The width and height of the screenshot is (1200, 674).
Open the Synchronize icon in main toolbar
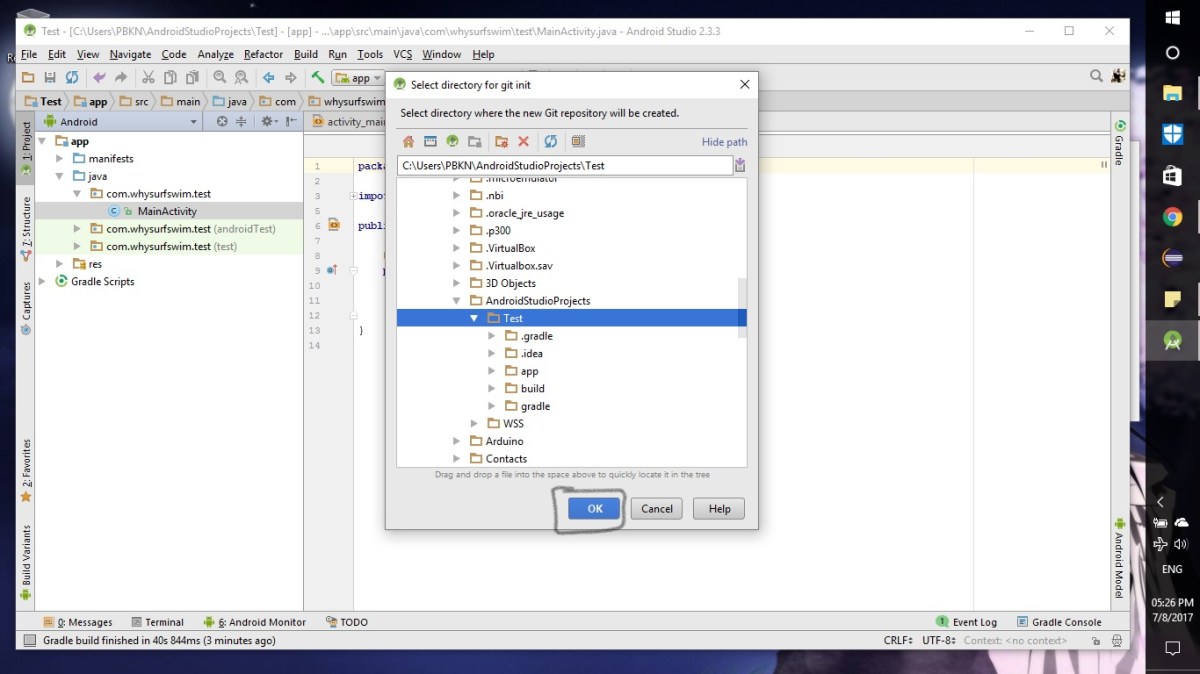tap(71, 77)
